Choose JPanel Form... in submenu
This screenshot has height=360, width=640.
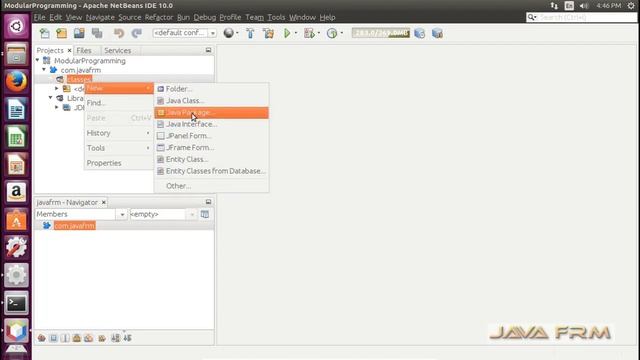[211, 136]
